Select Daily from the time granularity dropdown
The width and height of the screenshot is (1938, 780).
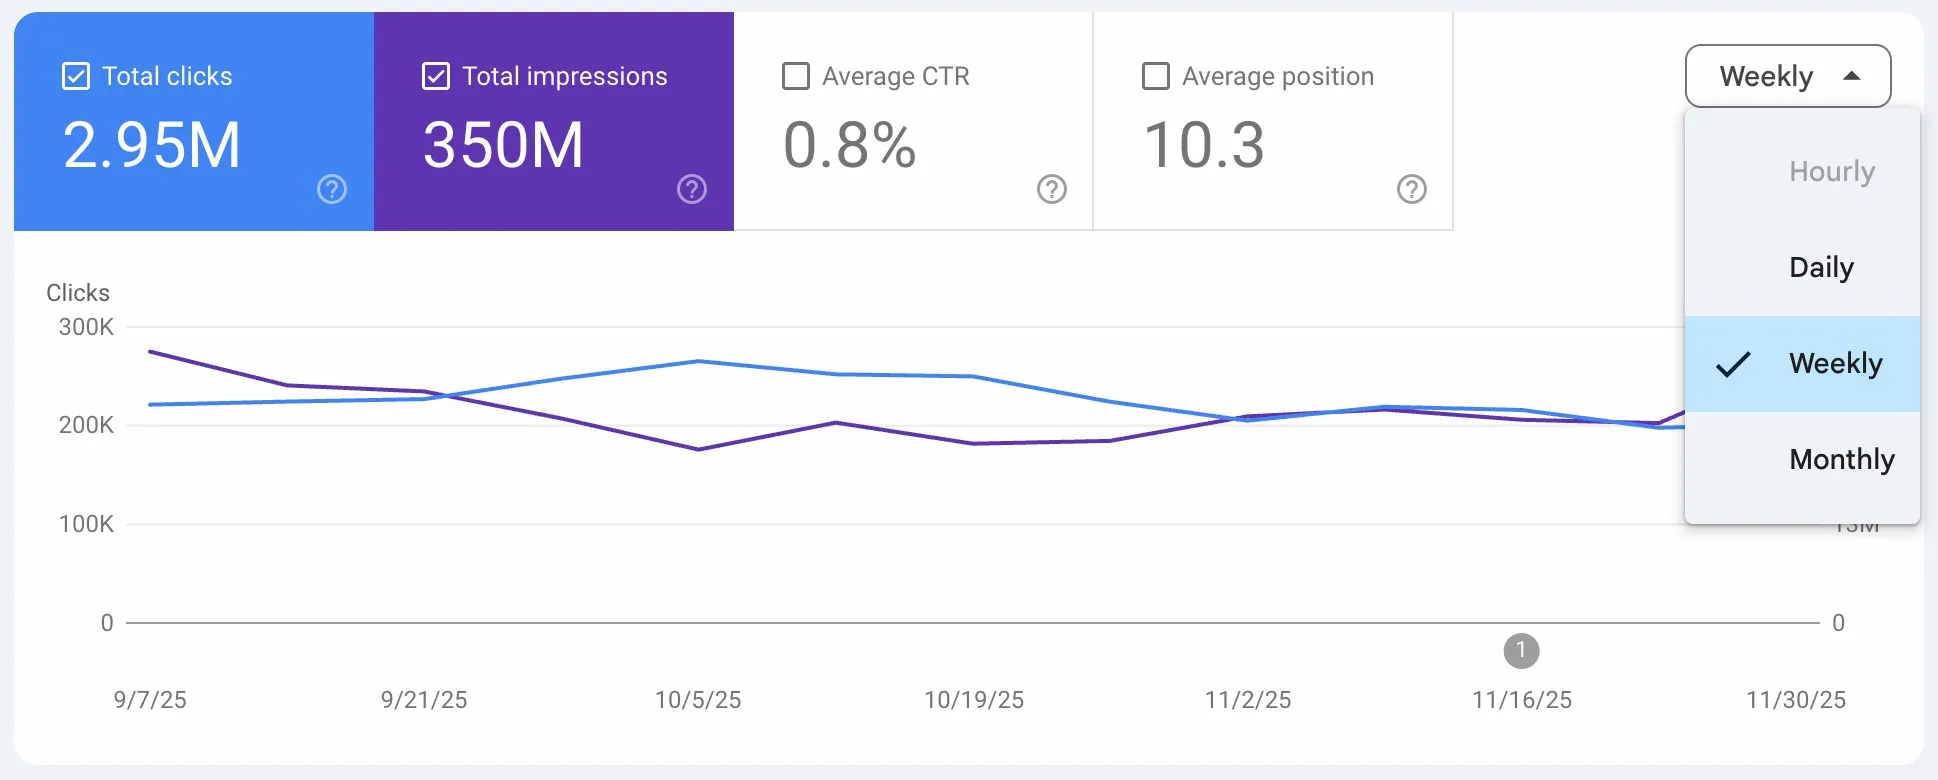pyautogui.click(x=1820, y=267)
